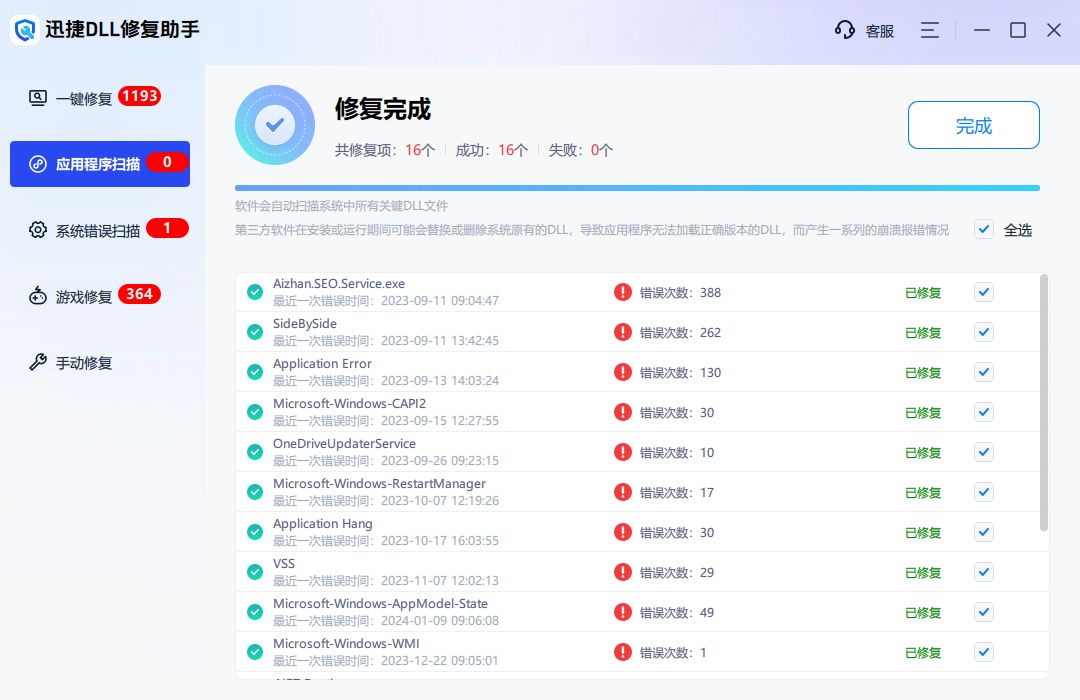Click the red error icon for Microsoft-Windows-RestartManager
Viewport: 1080px width, 700px height.
coord(623,492)
